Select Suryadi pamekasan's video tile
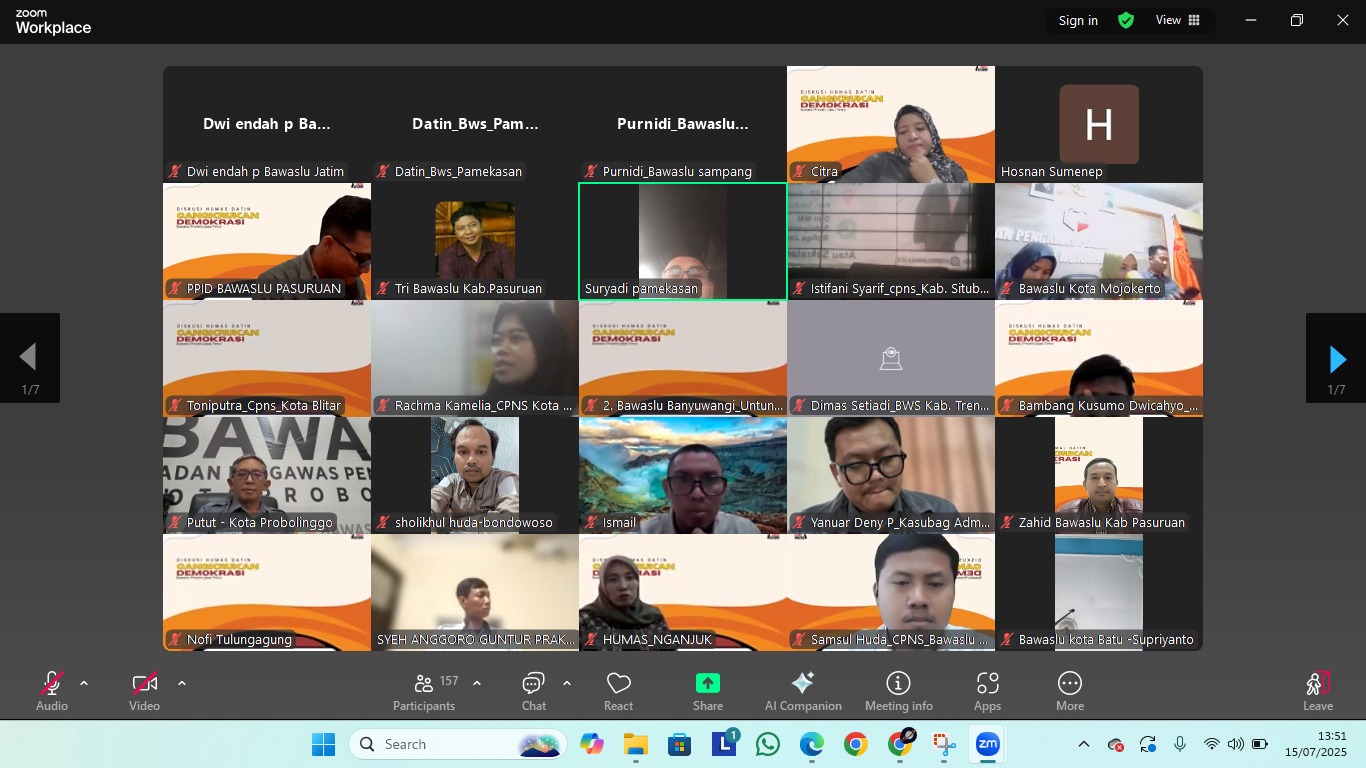 pos(683,240)
